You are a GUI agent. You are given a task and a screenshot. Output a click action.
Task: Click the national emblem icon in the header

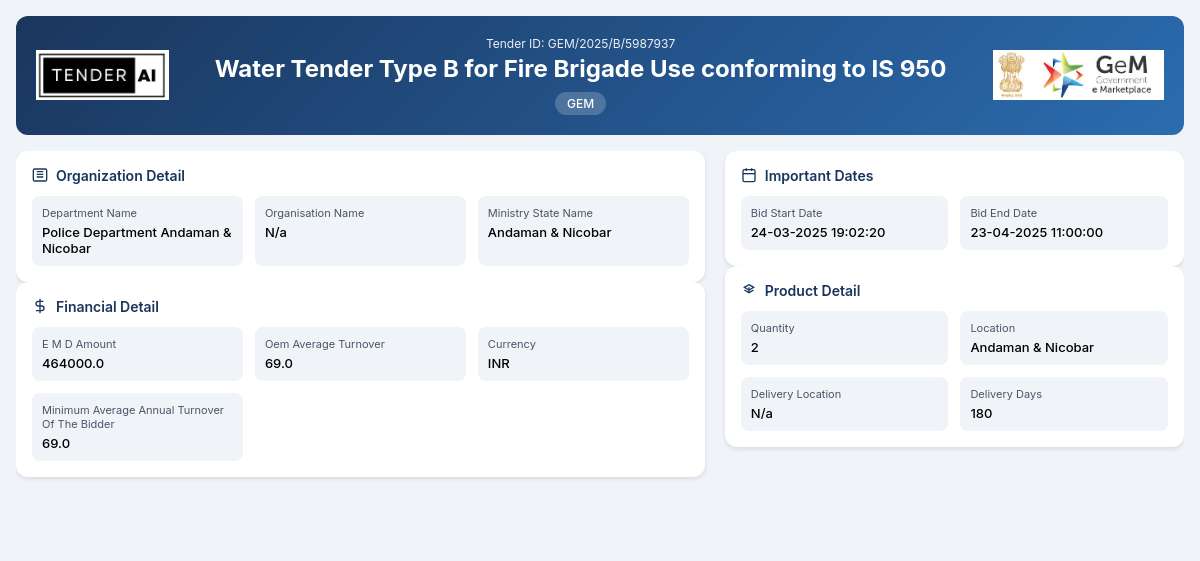pyautogui.click(x=1014, y=75)
